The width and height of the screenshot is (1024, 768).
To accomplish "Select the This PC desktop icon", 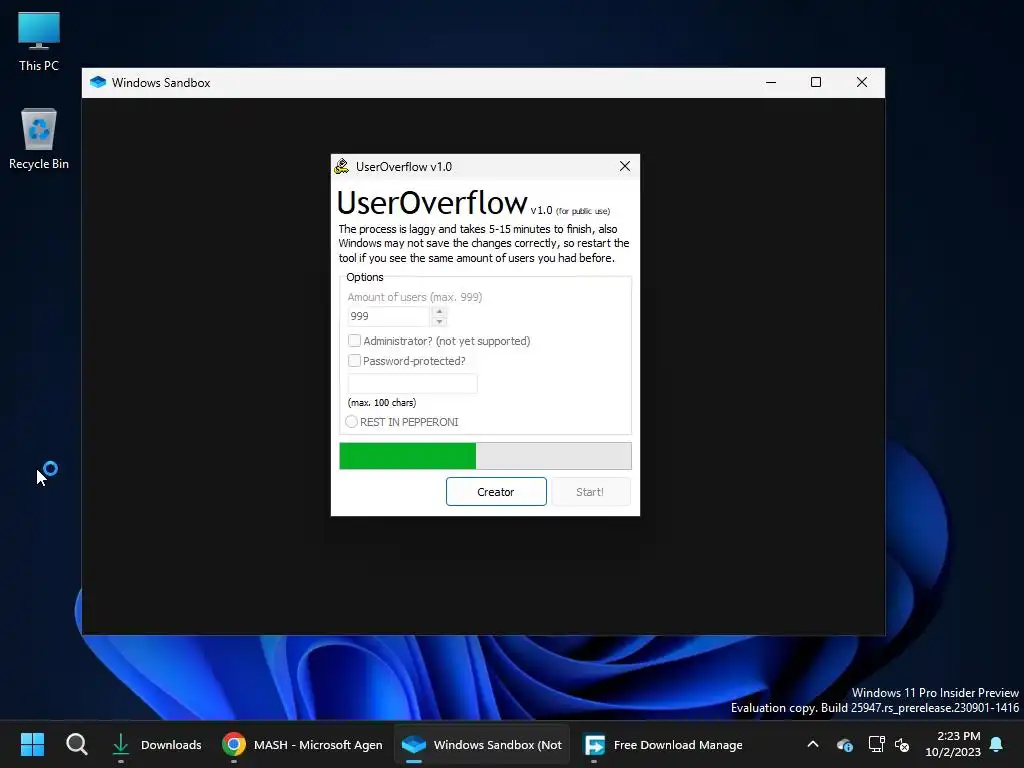I will pos(39,41).
